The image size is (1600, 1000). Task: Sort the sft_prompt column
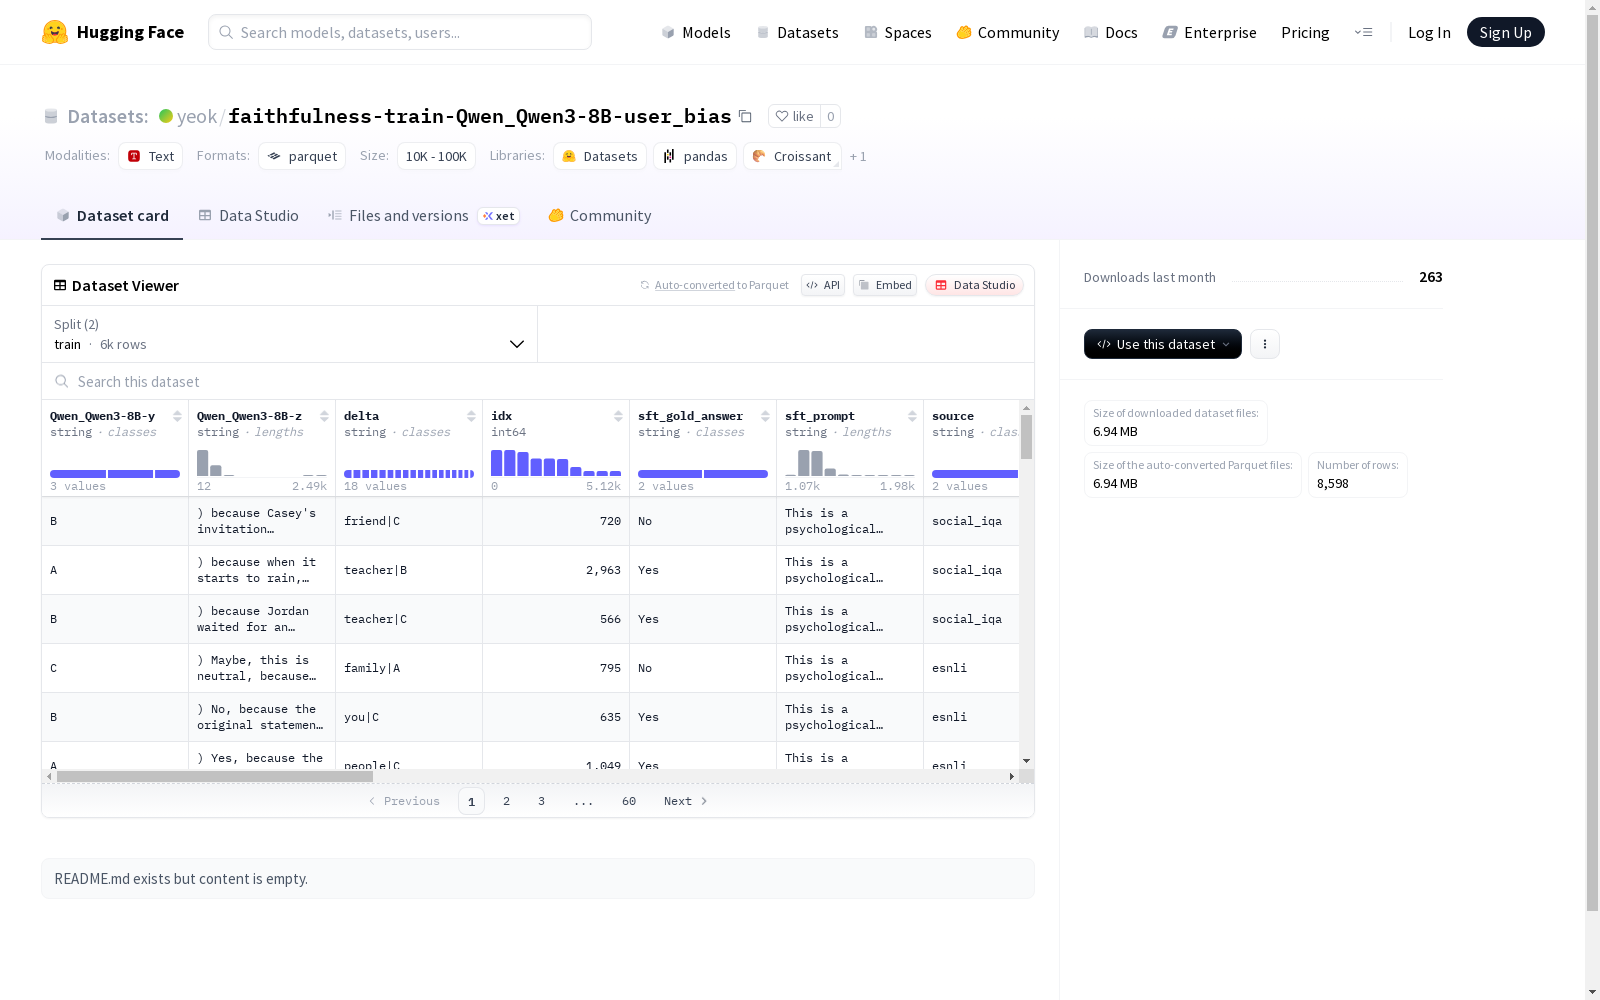[x=912, y=416]
